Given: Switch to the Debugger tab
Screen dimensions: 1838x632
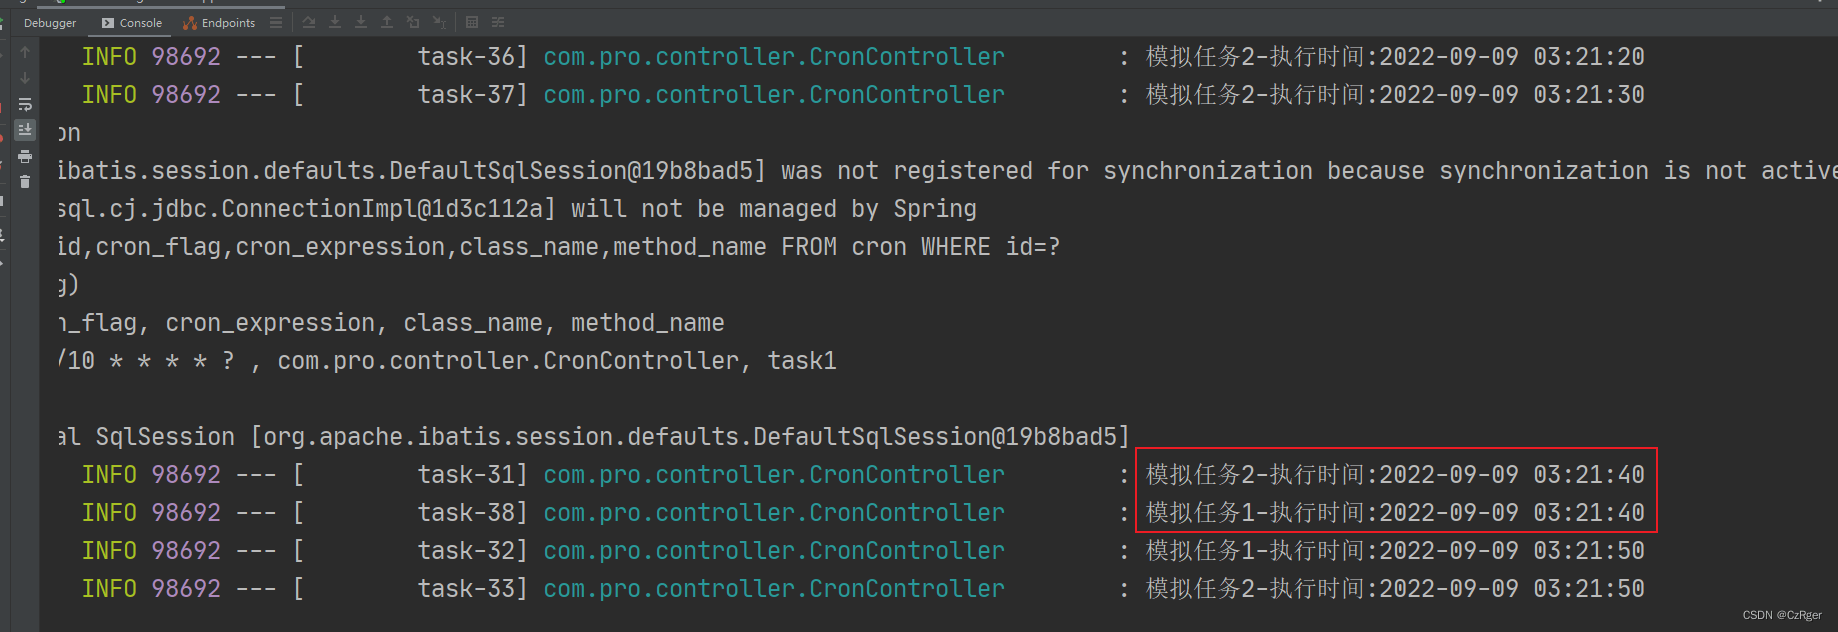Looking at the screenshot, I should [49, 23].
